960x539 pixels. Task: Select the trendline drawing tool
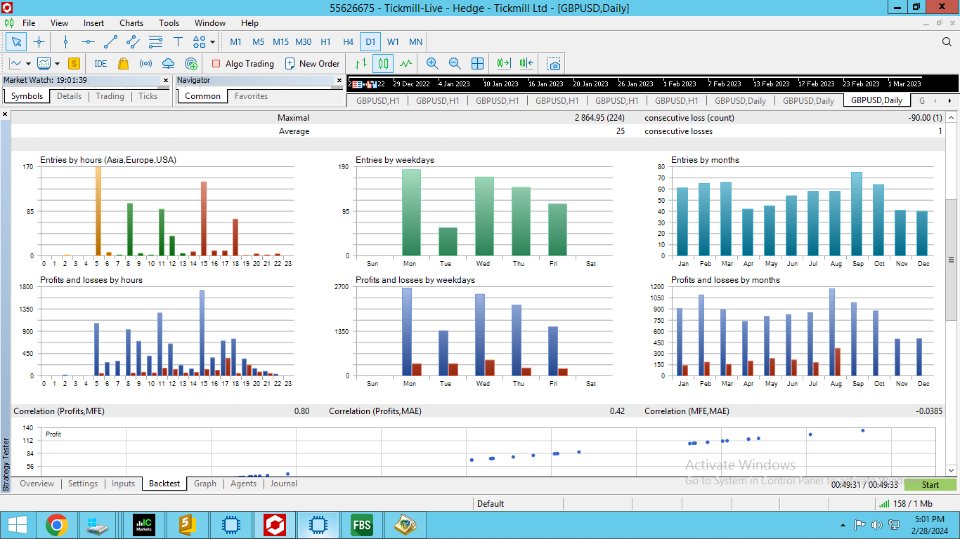(110, 42)
